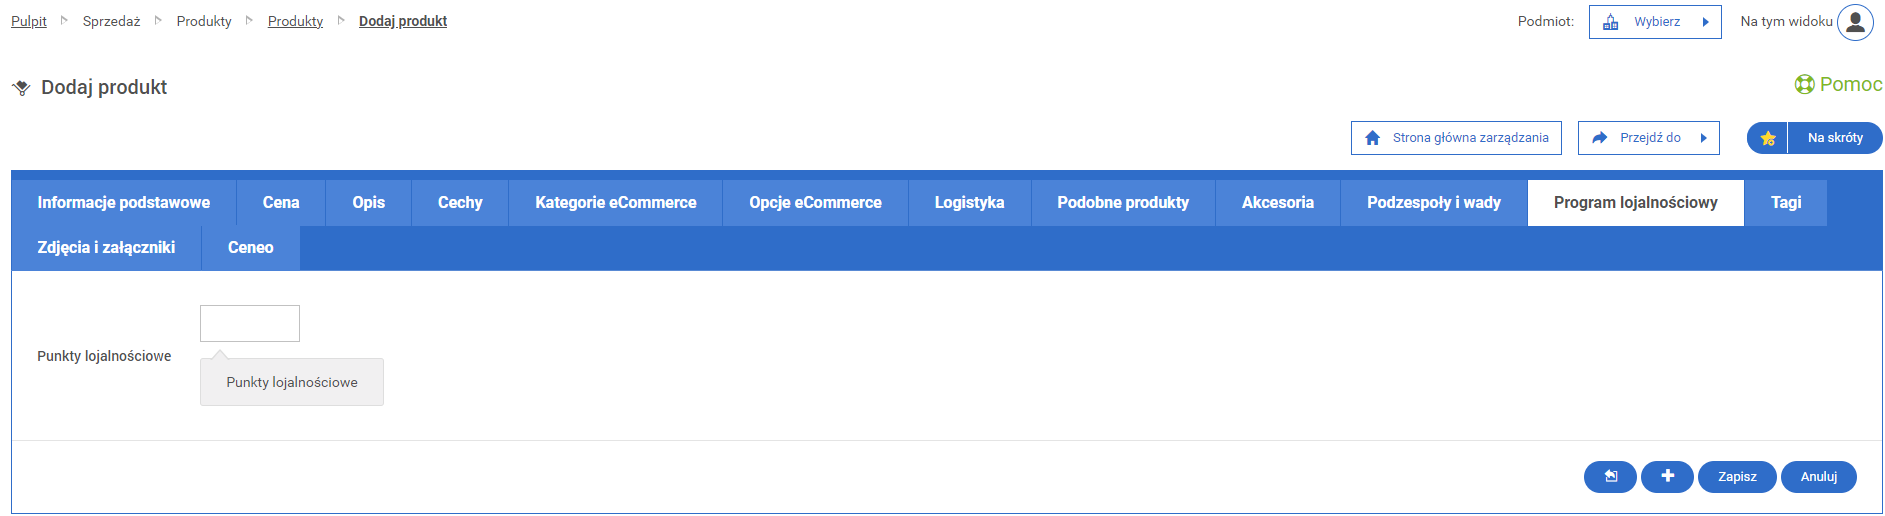Open the Cena tab
Image resolution: width=1885 pixels, height=516 pixels.
[281, 203]
